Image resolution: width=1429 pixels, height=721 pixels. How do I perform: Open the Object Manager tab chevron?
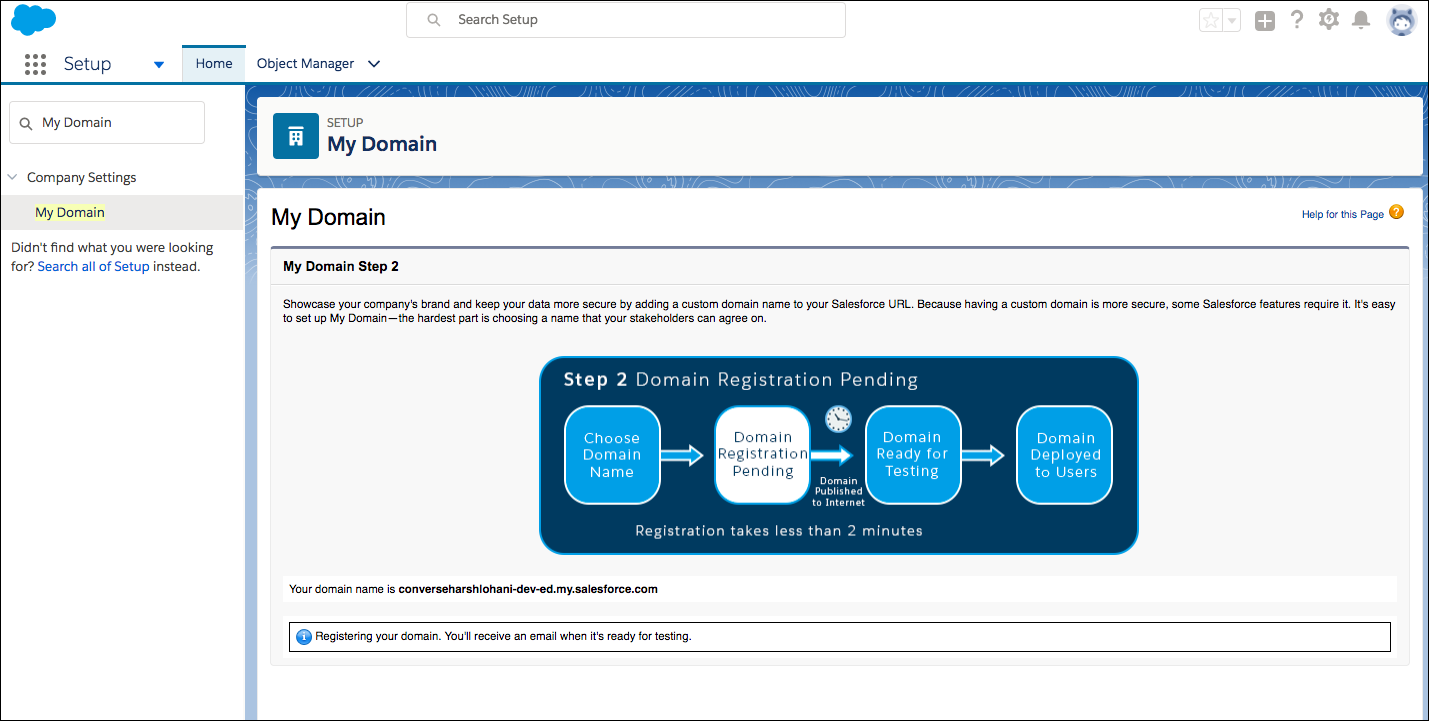(x=374, y=64)
